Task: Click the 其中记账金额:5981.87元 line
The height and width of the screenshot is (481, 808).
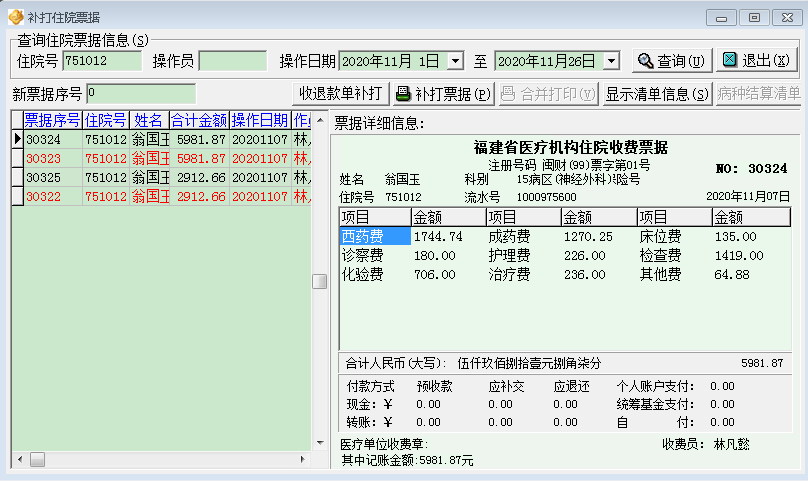Action: [407, 460]
